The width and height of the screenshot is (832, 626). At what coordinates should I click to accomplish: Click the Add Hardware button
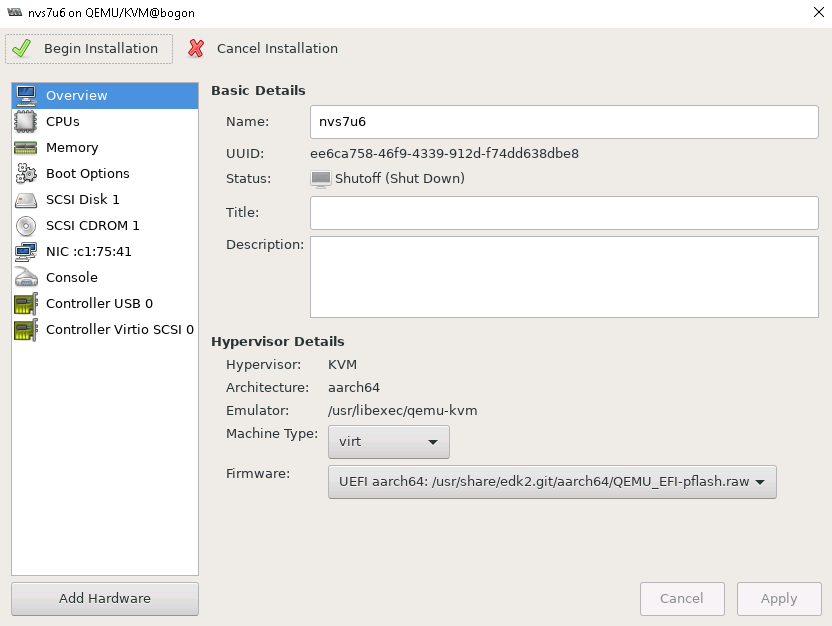click(105, 598)
